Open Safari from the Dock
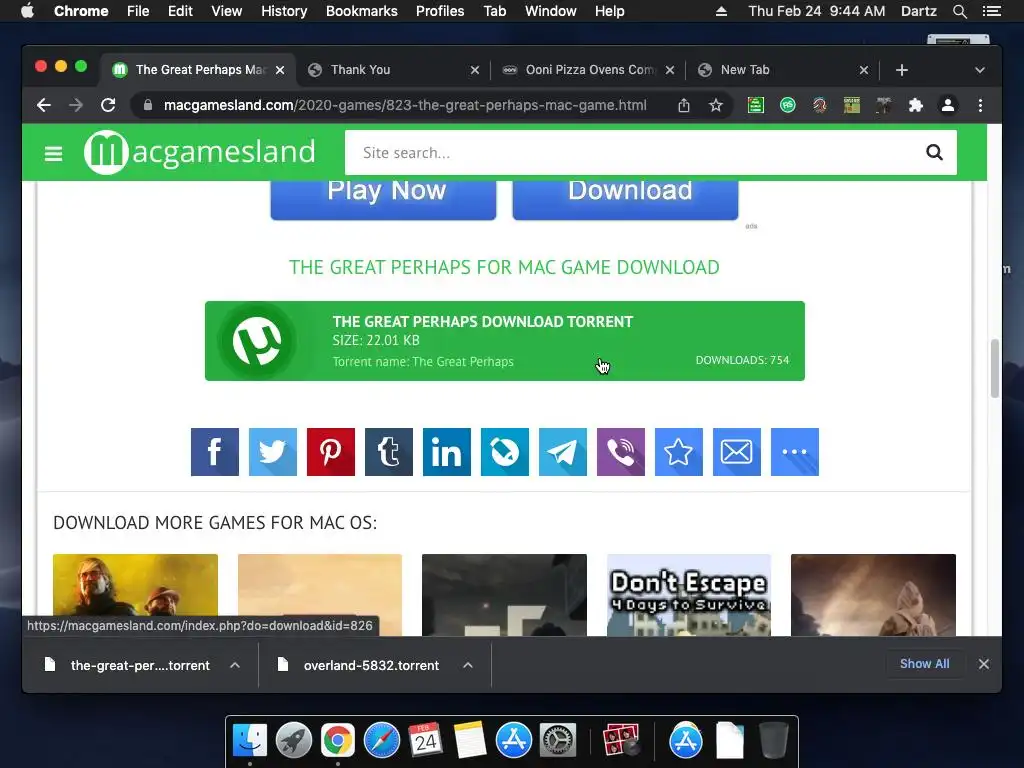 point(382,740)
